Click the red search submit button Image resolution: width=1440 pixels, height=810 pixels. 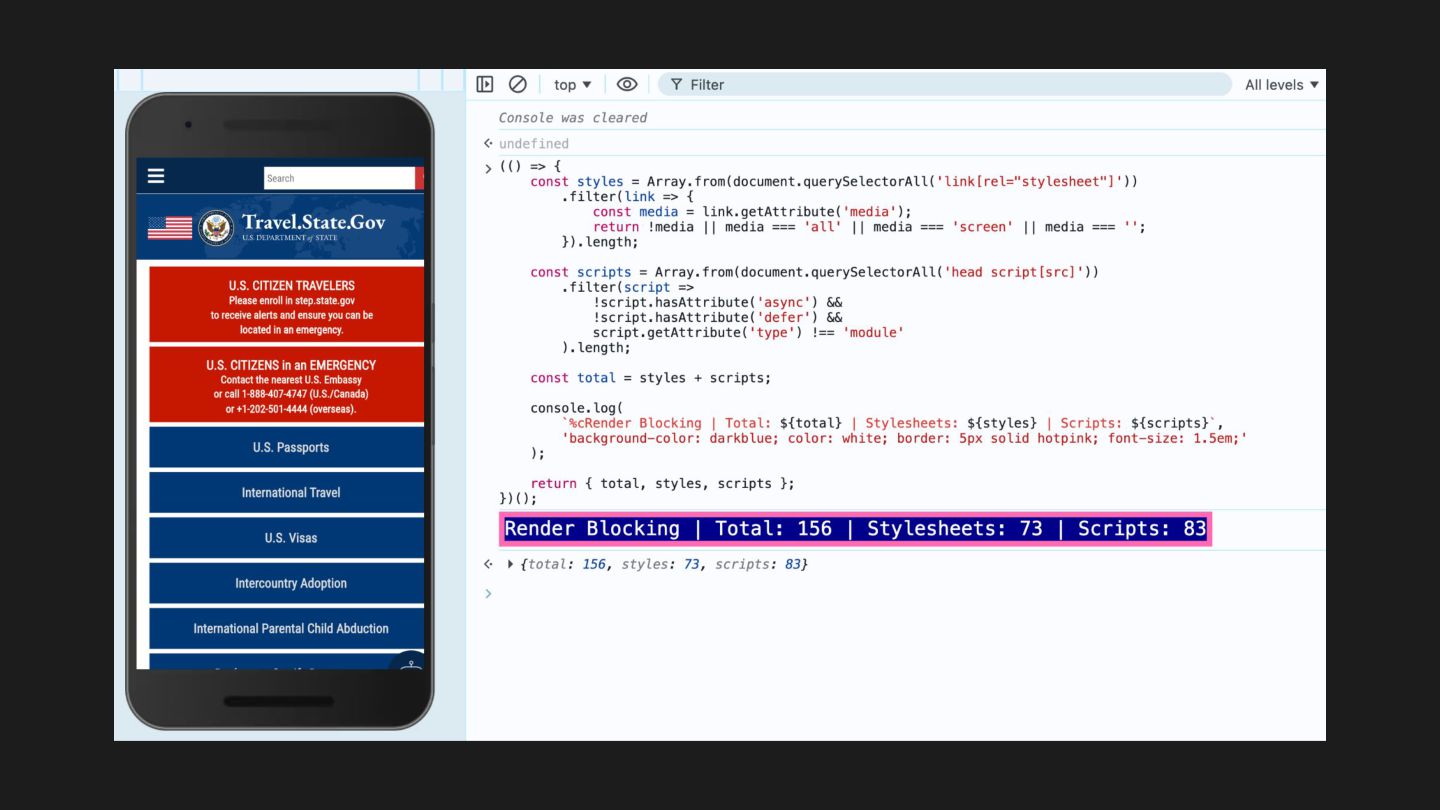coord(420,178)
